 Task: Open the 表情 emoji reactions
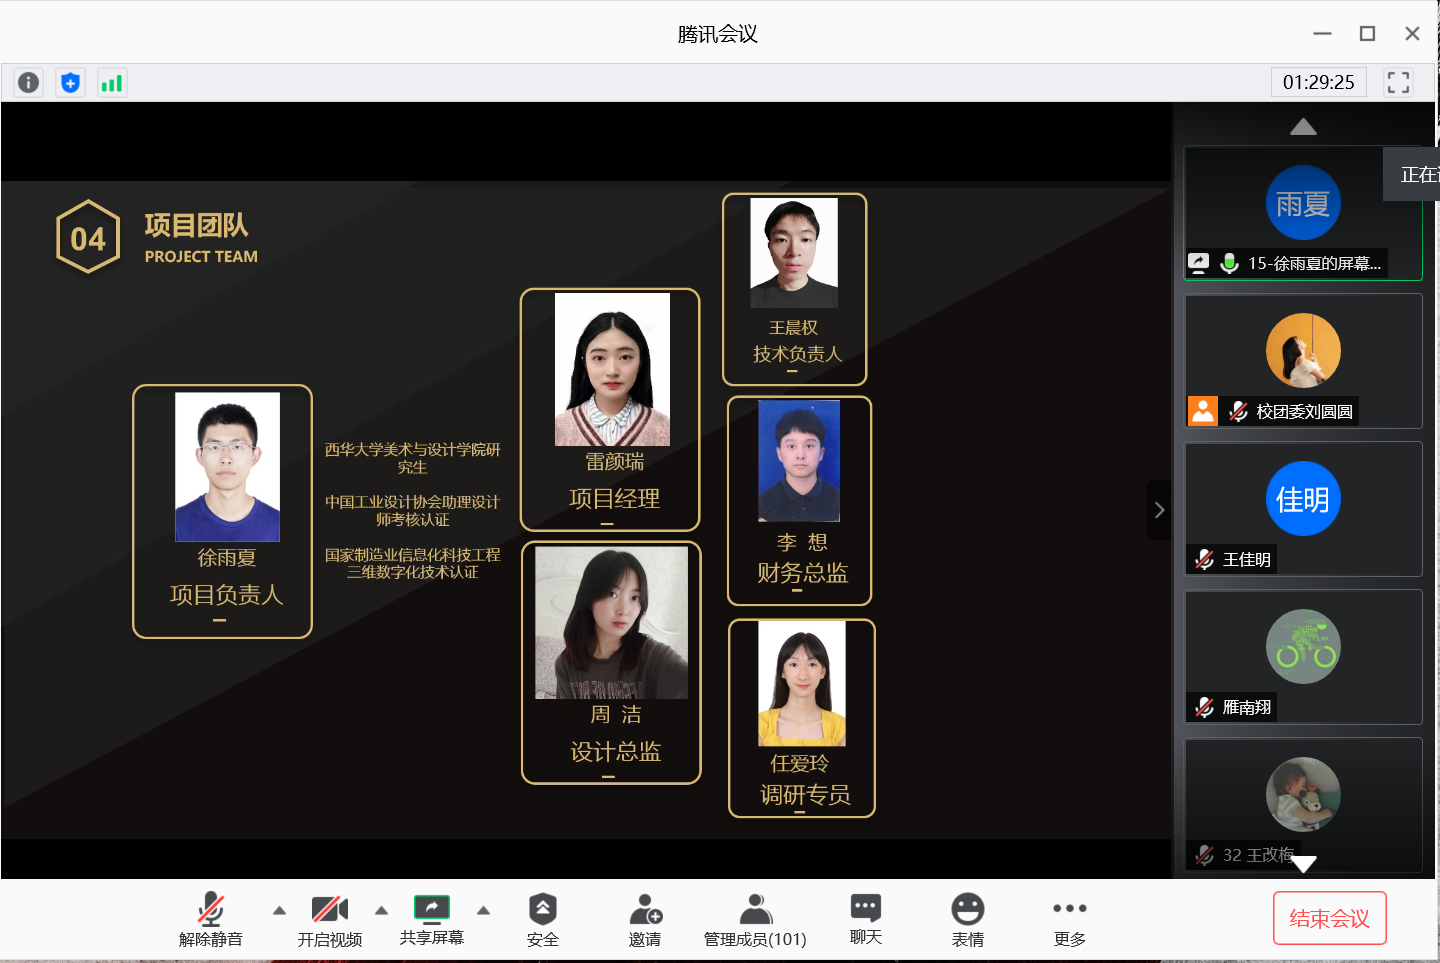(967, 920)
